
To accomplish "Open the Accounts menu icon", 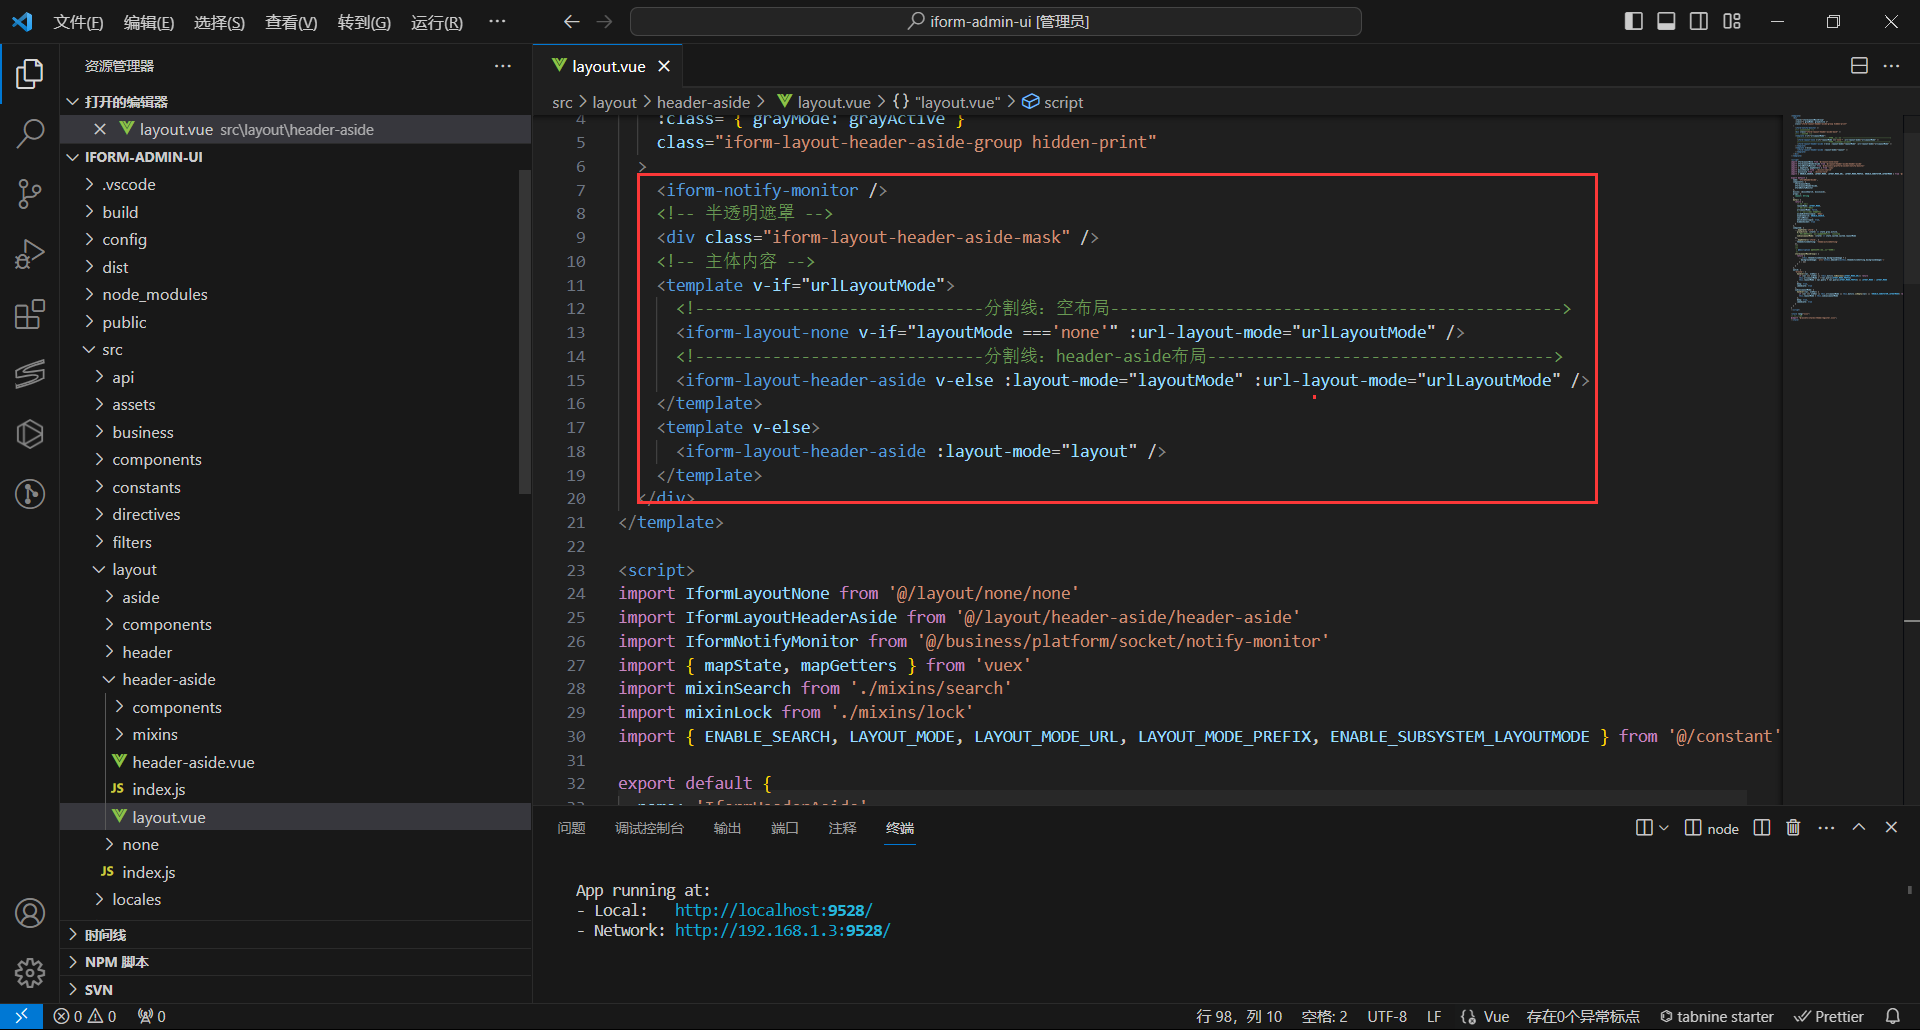I will tap(30, 913).
